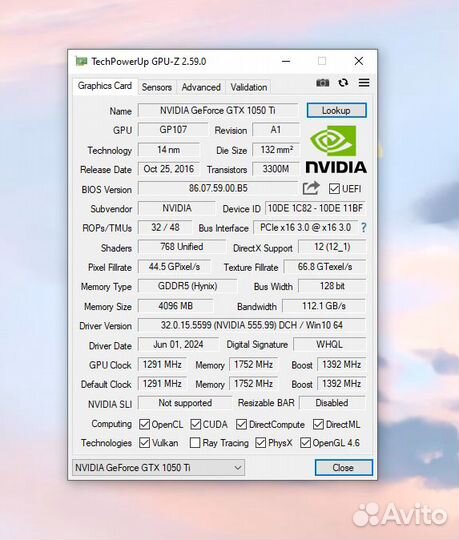Toggle the UEFI checkbox

(x=334, y=189)
